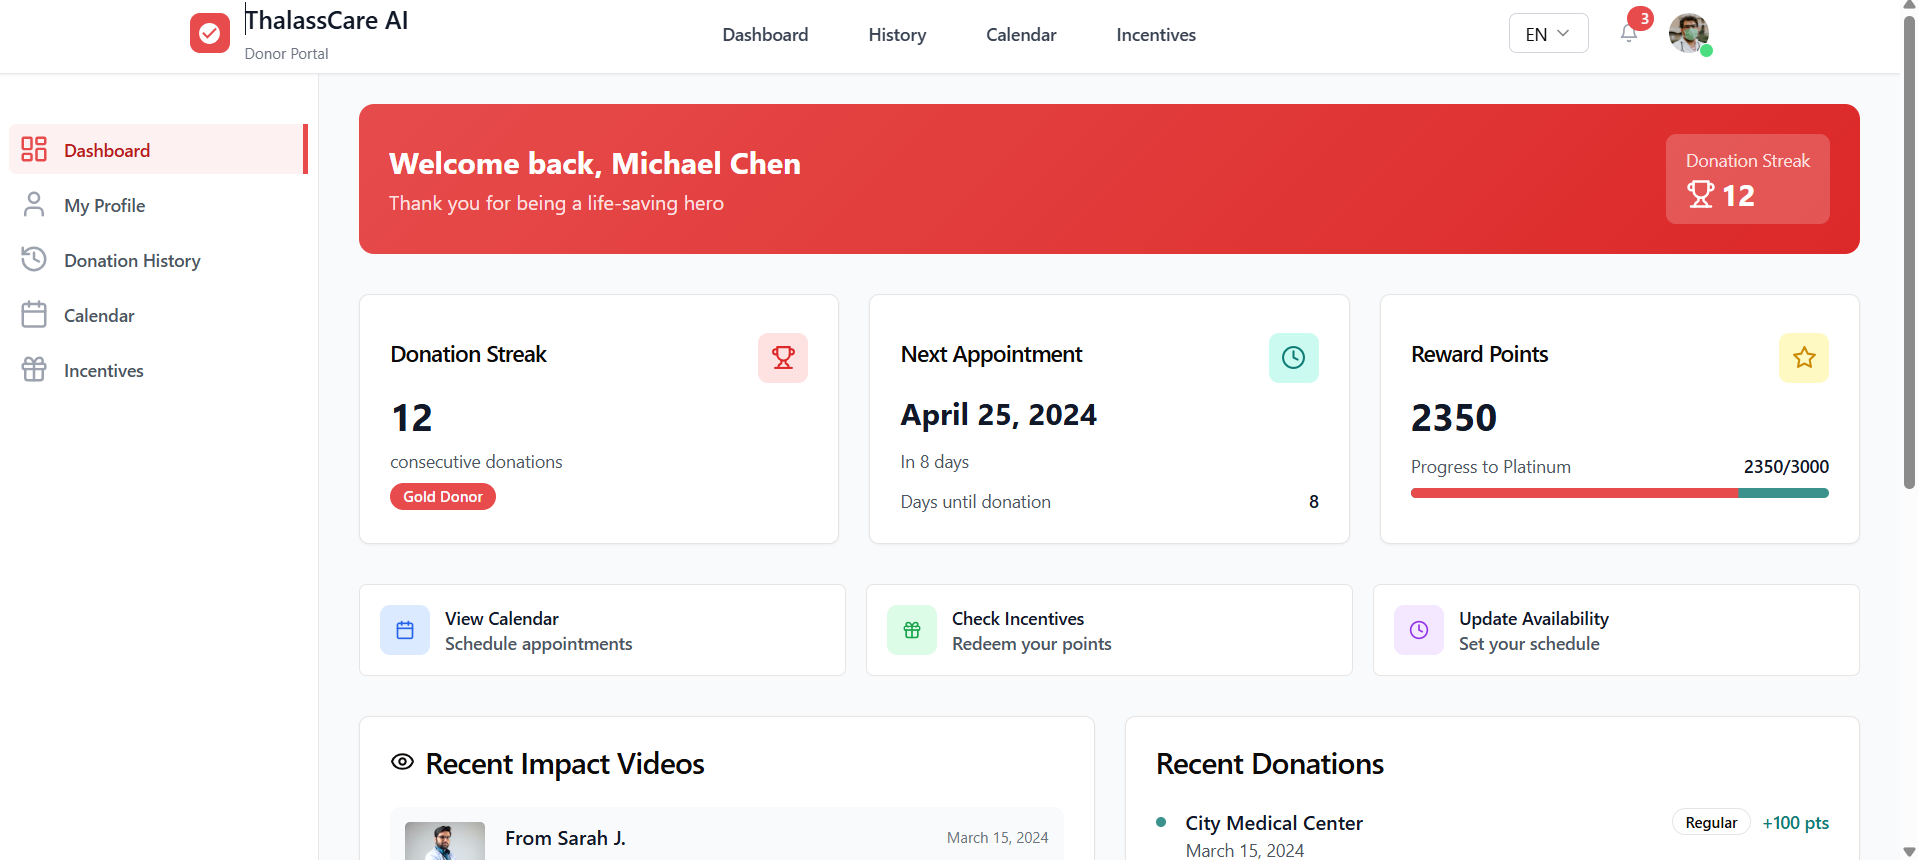
Task: Click the Donation History clock icon
Action: (x=34, y=259)
